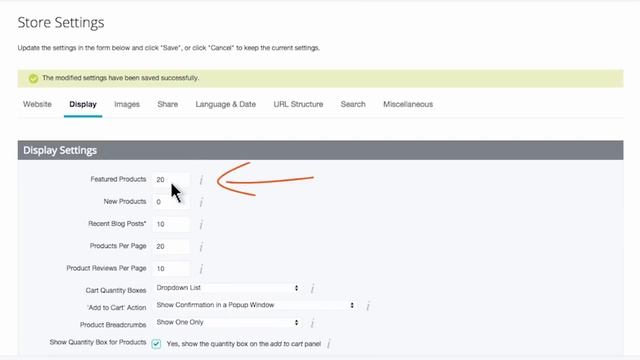Open the Share tab
The height and width of the screenshot is (360, 640).
coord(167,104)
